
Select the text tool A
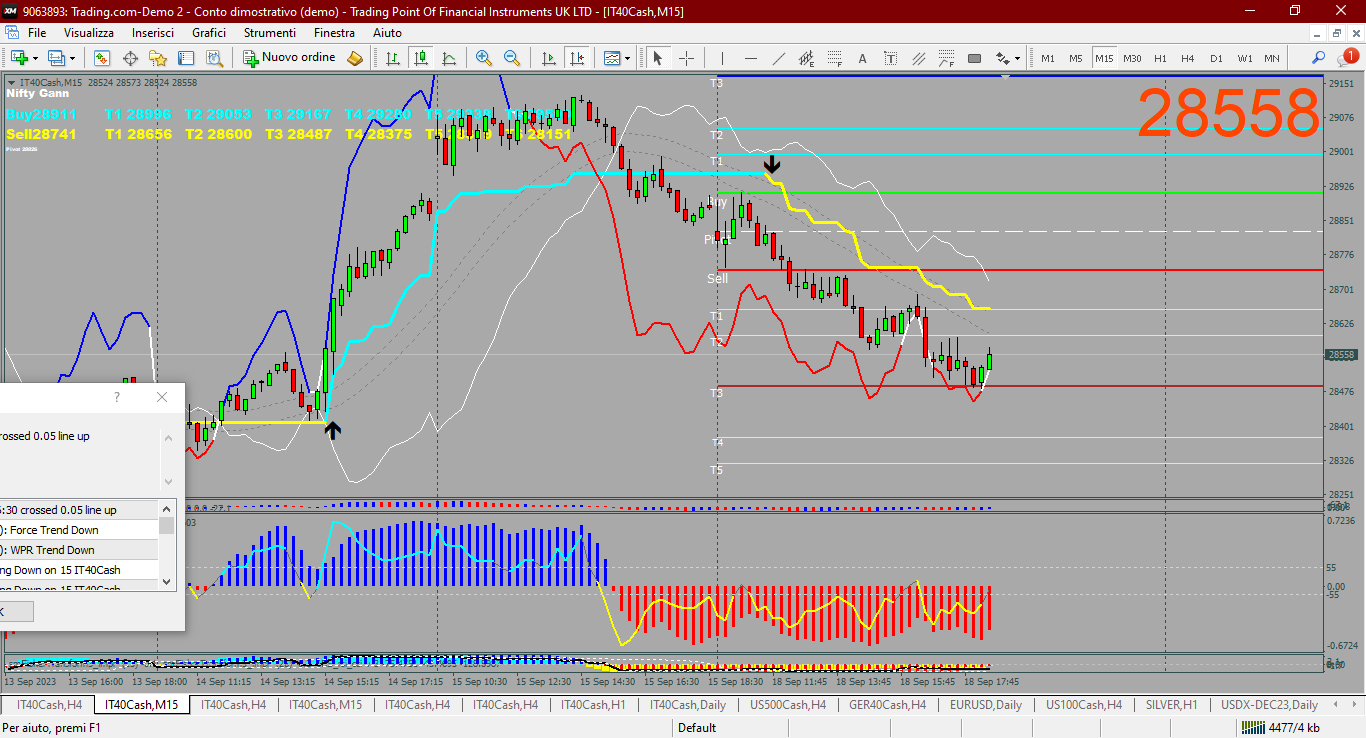click(862, 58)
